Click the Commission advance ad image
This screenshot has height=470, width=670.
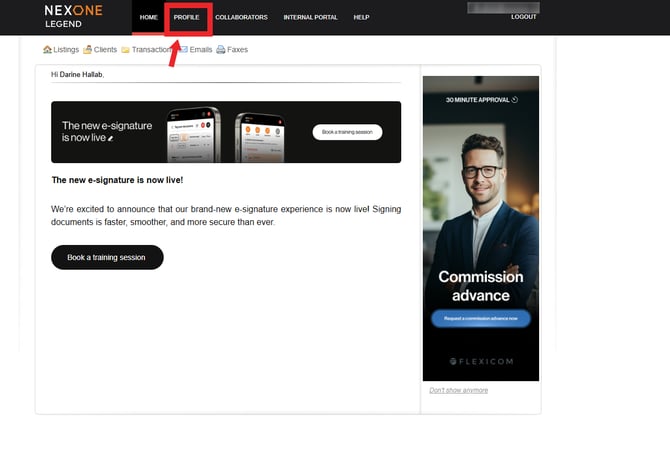(x=481, y=228)
